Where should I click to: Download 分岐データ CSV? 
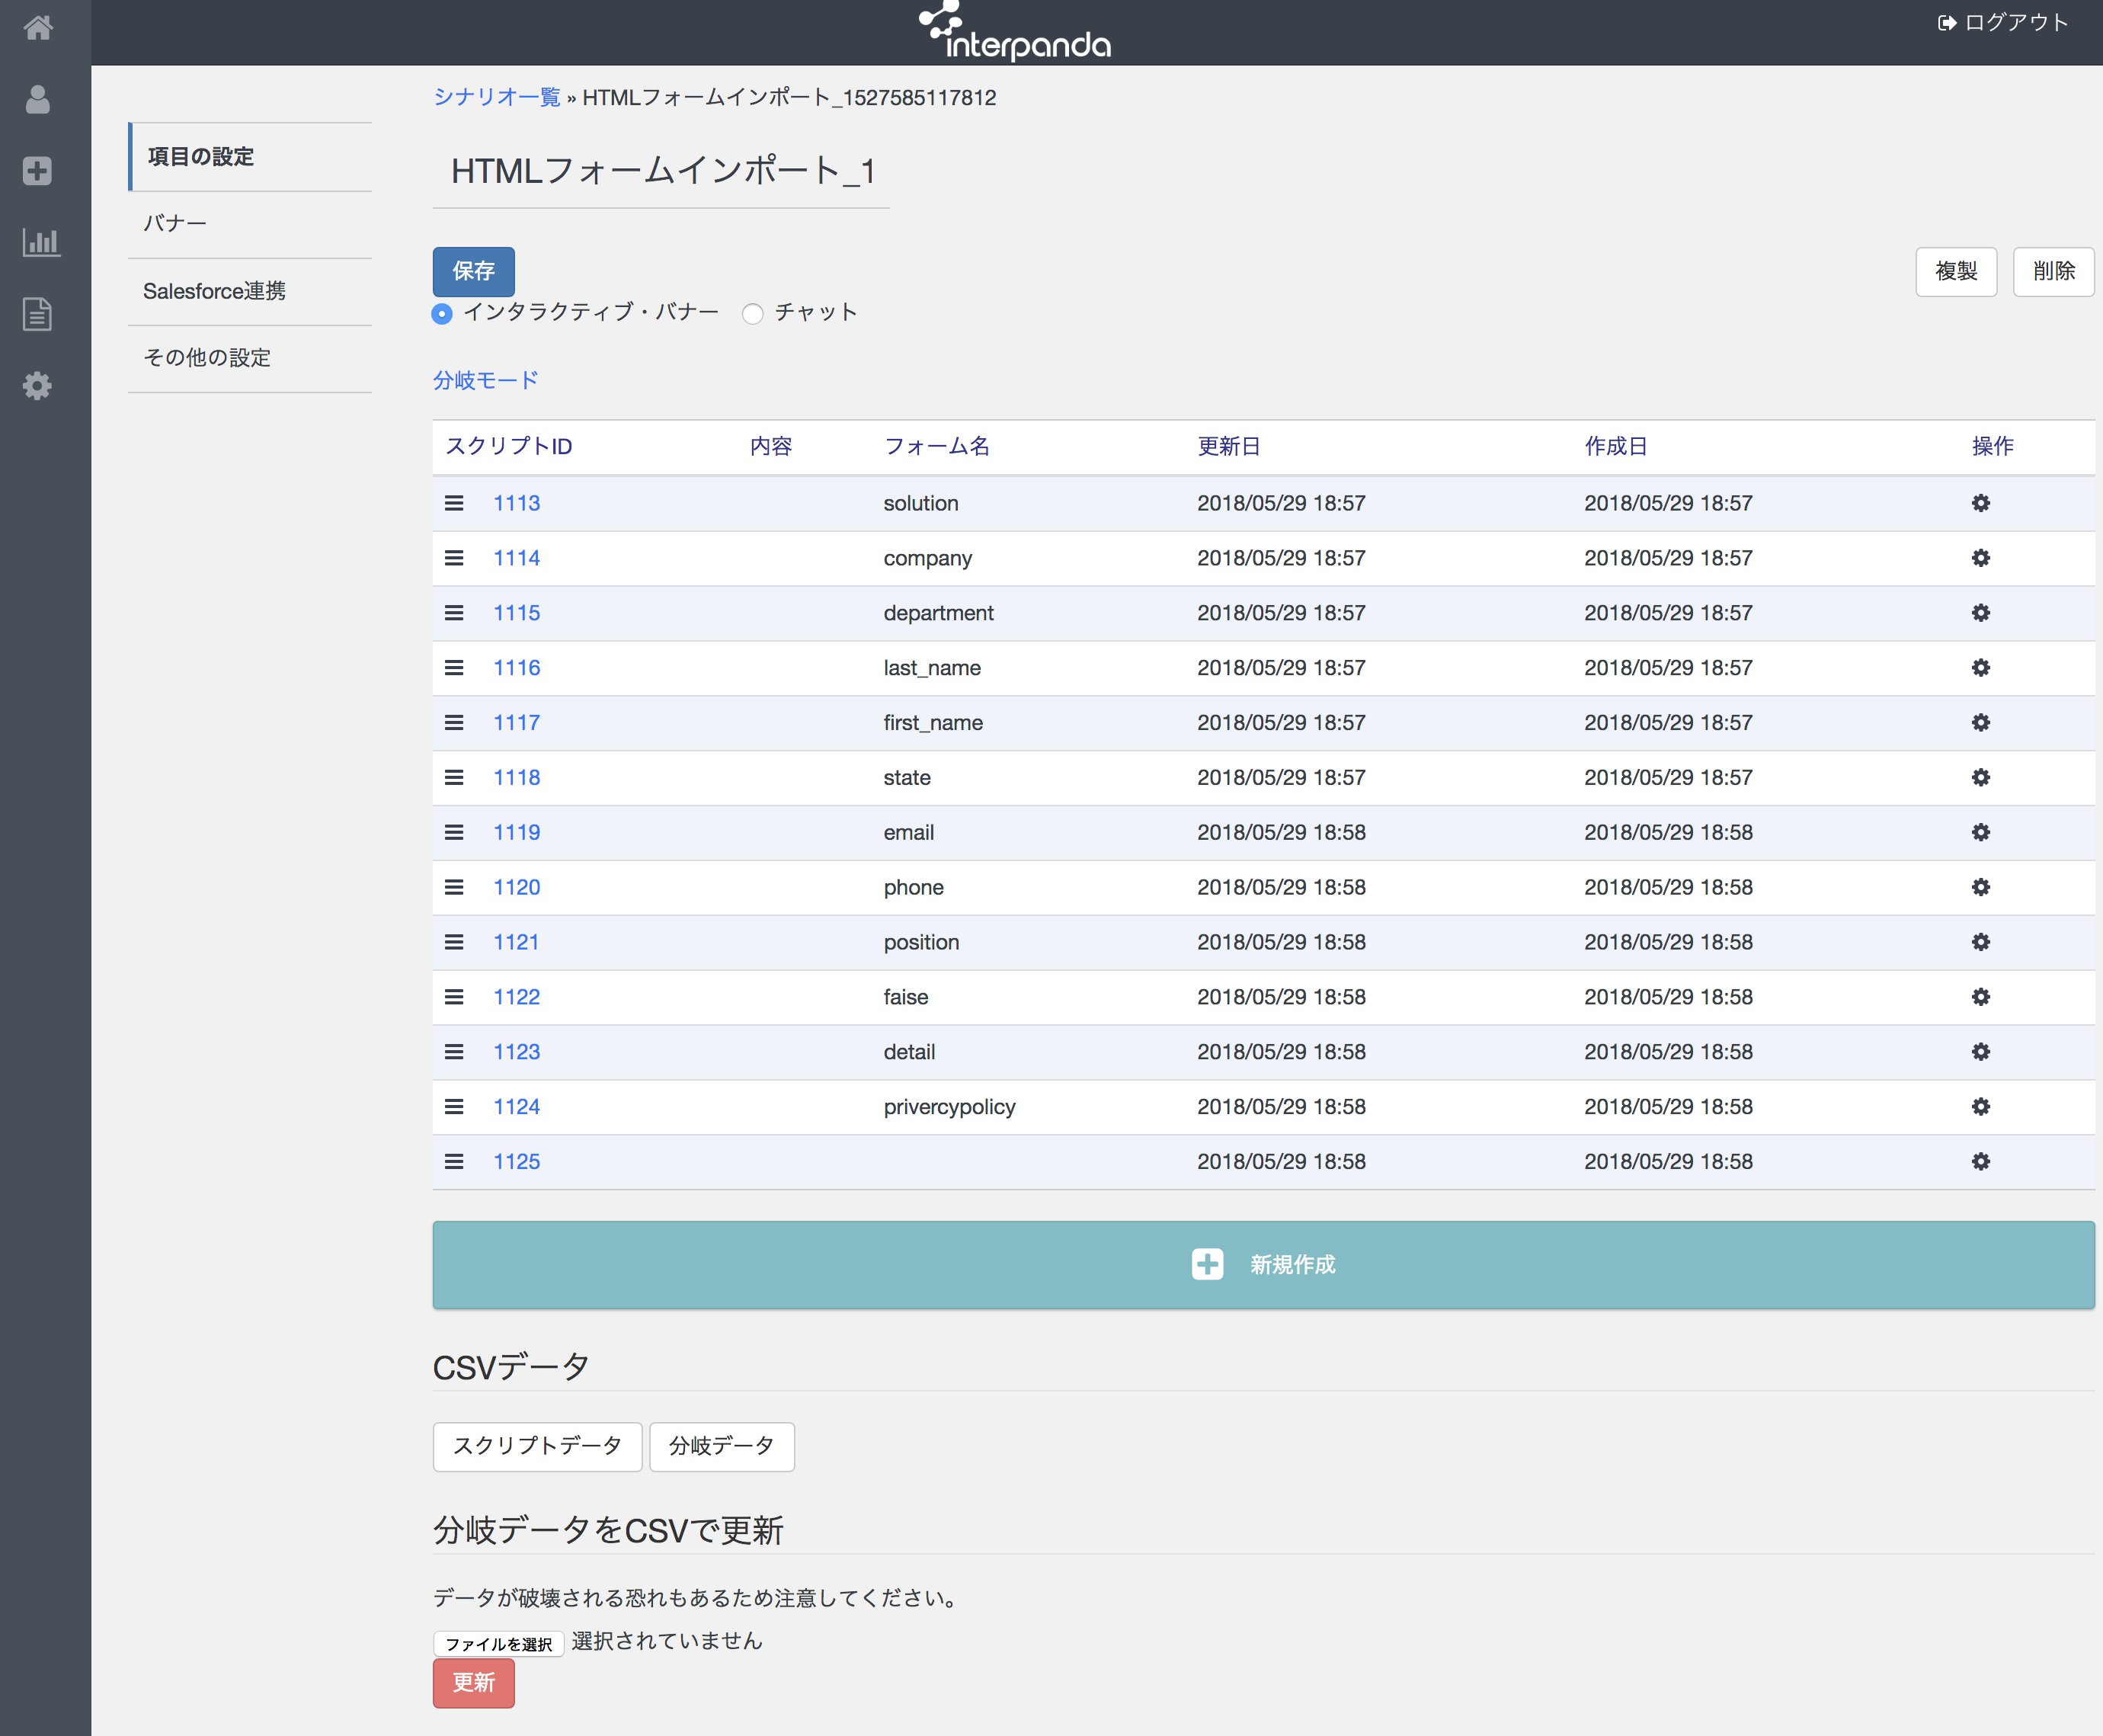722,1446
